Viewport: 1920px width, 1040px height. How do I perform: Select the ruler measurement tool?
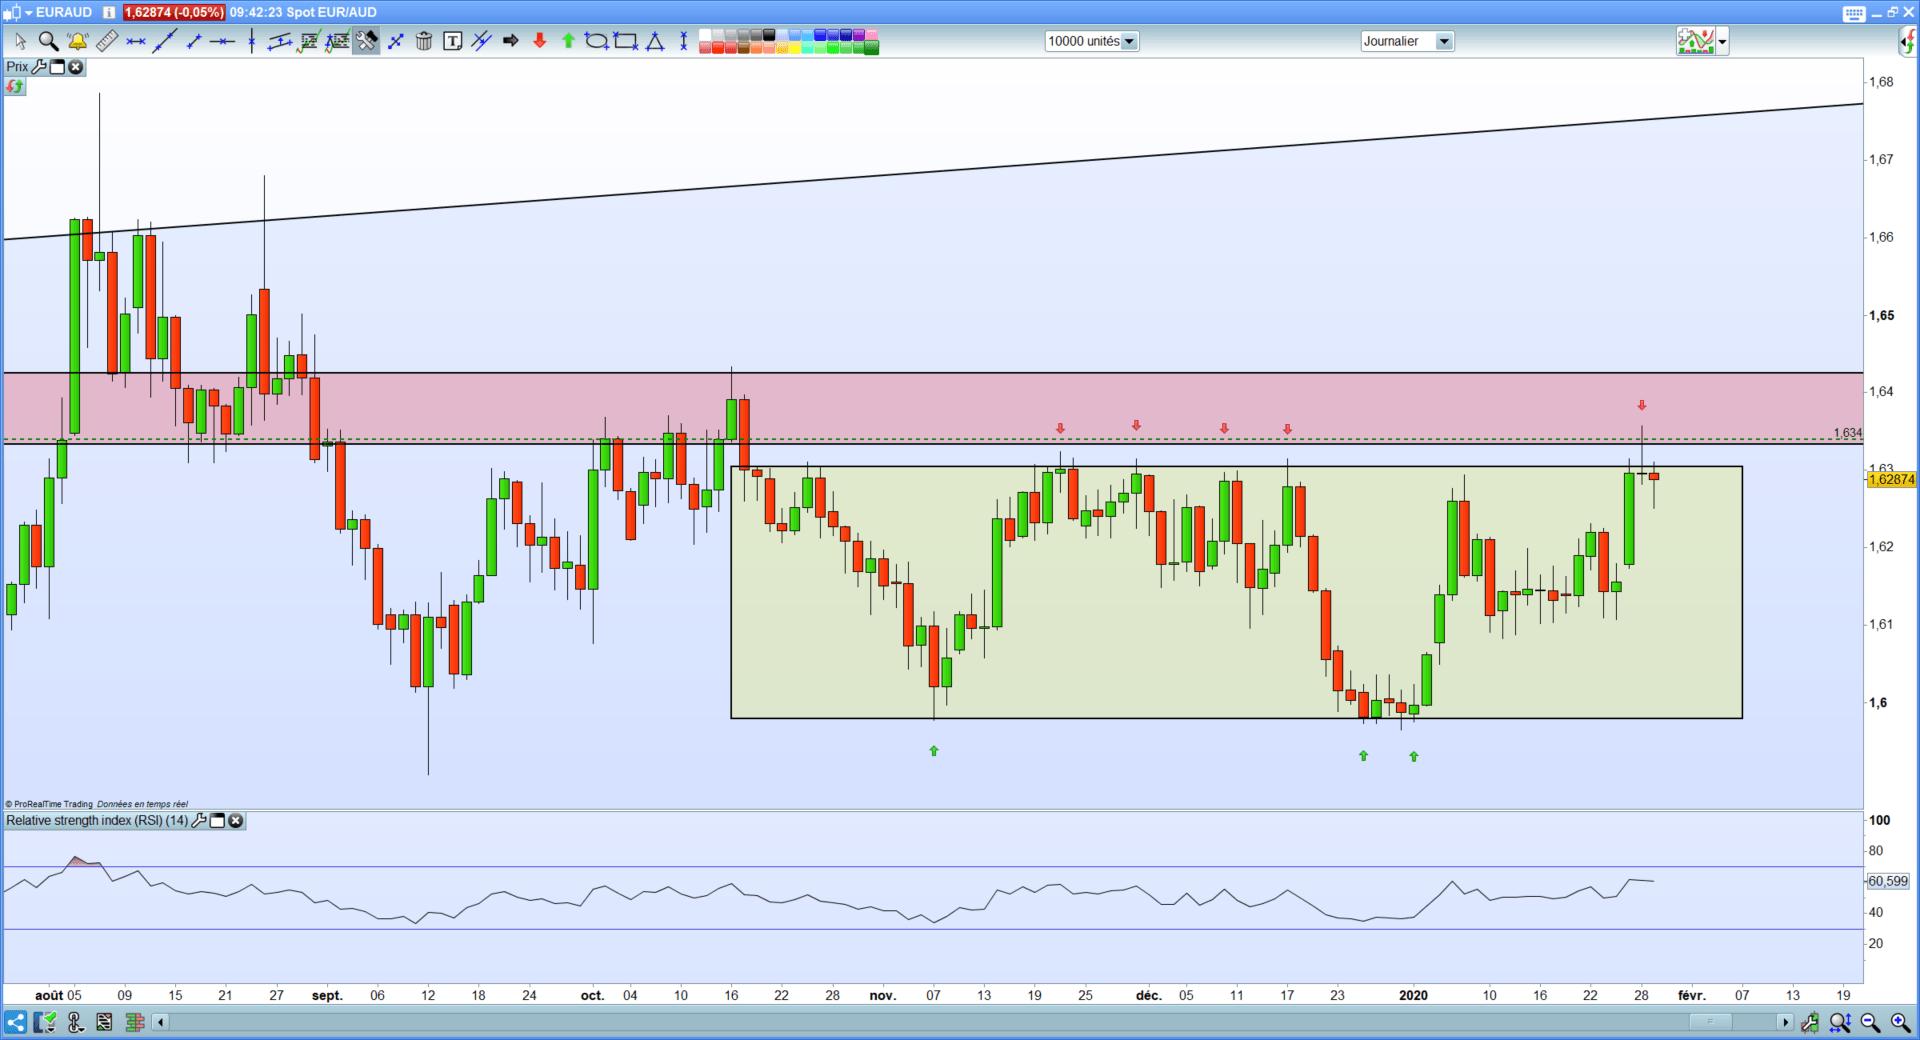click(x=107, y=41)
